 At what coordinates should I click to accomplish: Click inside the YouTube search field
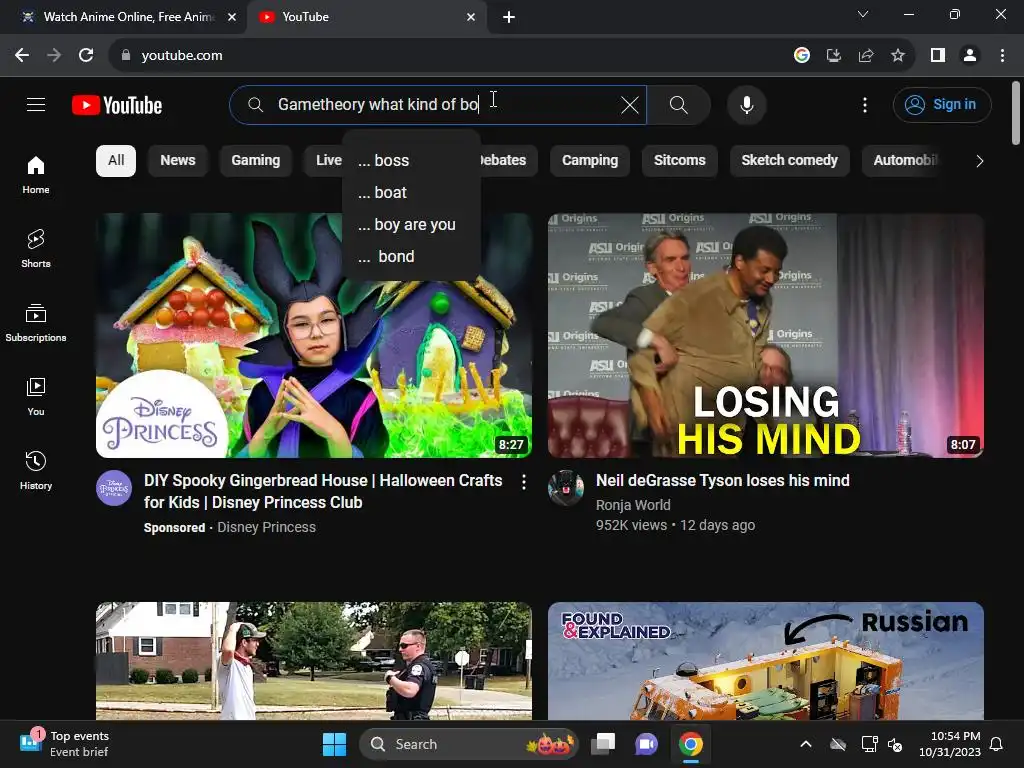click(x=438, y=105)
